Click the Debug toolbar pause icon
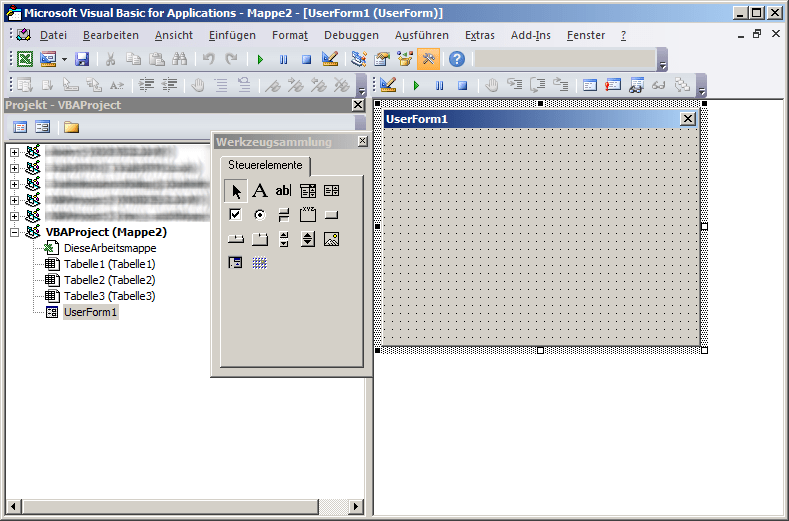The height and width of the screenshot is (521, 789). pos(439,85)
